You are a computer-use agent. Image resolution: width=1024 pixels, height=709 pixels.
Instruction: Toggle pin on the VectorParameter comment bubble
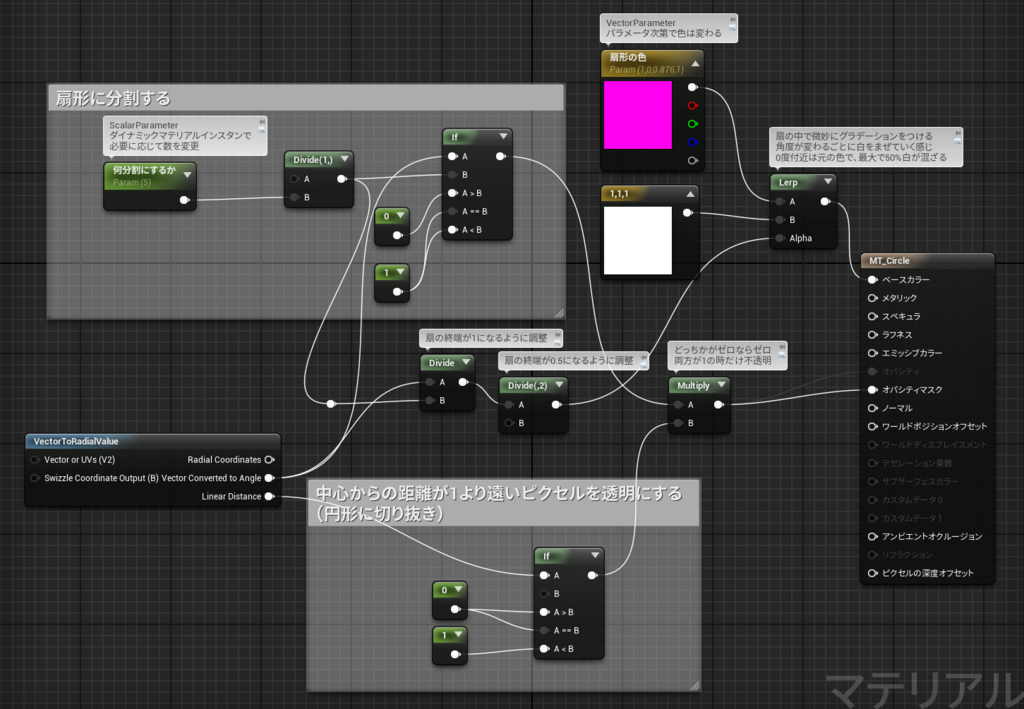pyautogui.click(x=732, y=20)
